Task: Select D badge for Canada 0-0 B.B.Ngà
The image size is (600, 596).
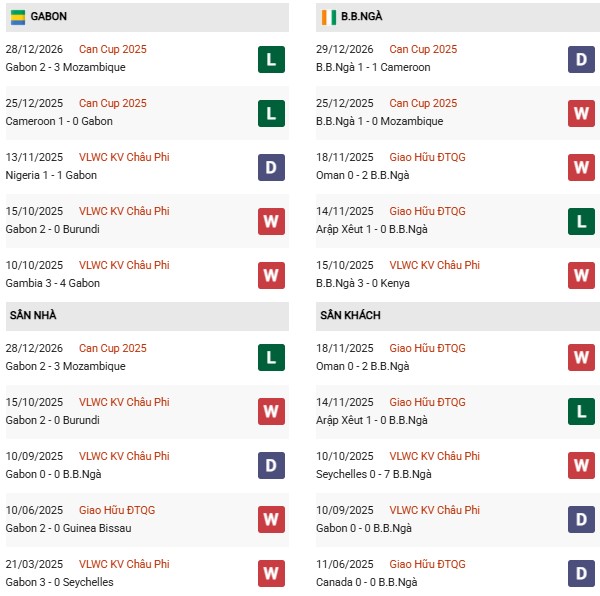Action: [x=581, y=574]
